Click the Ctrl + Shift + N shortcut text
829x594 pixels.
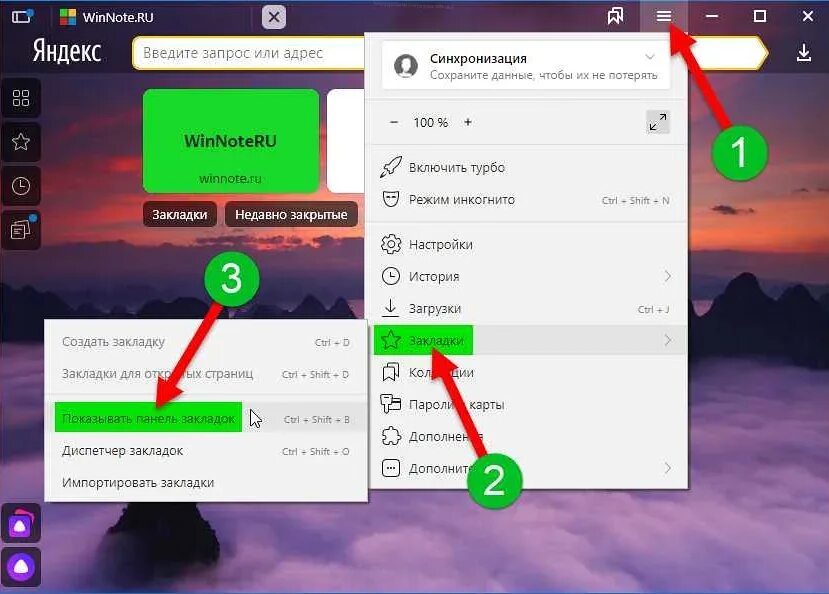[x=635, y=201]
